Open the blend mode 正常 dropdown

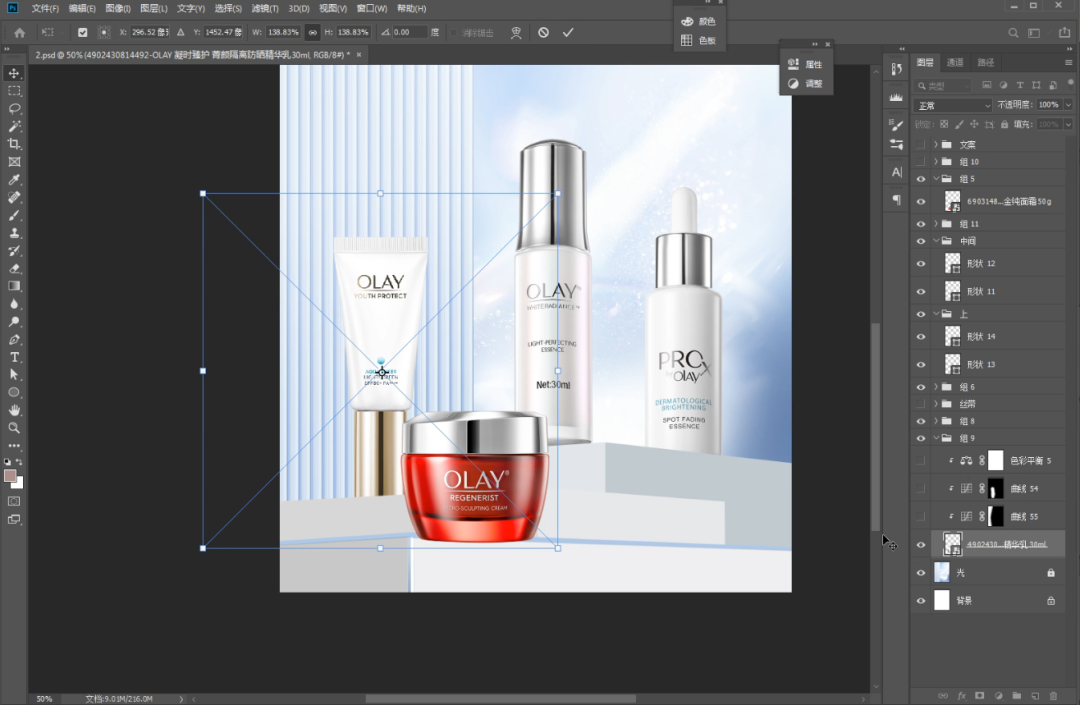pos(953,105)
